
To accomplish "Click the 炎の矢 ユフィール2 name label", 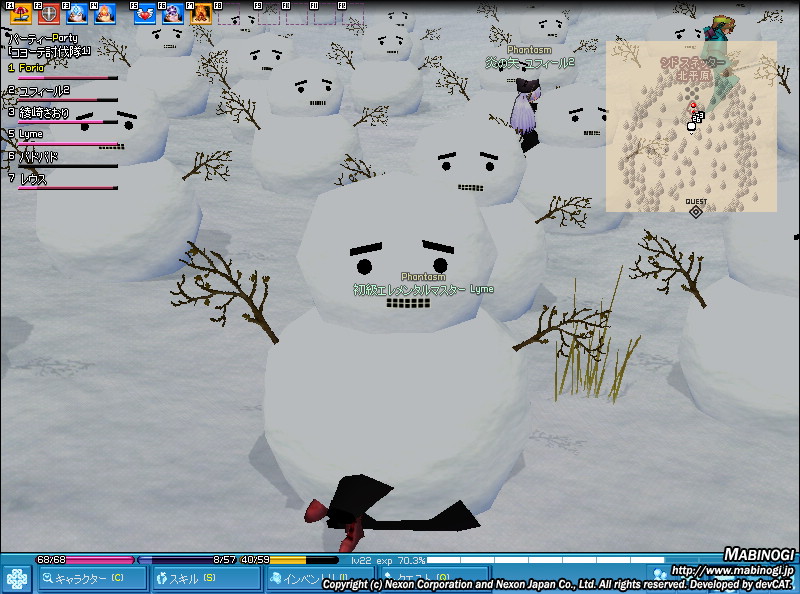I will pyautogui.click(x=530, y=63).
